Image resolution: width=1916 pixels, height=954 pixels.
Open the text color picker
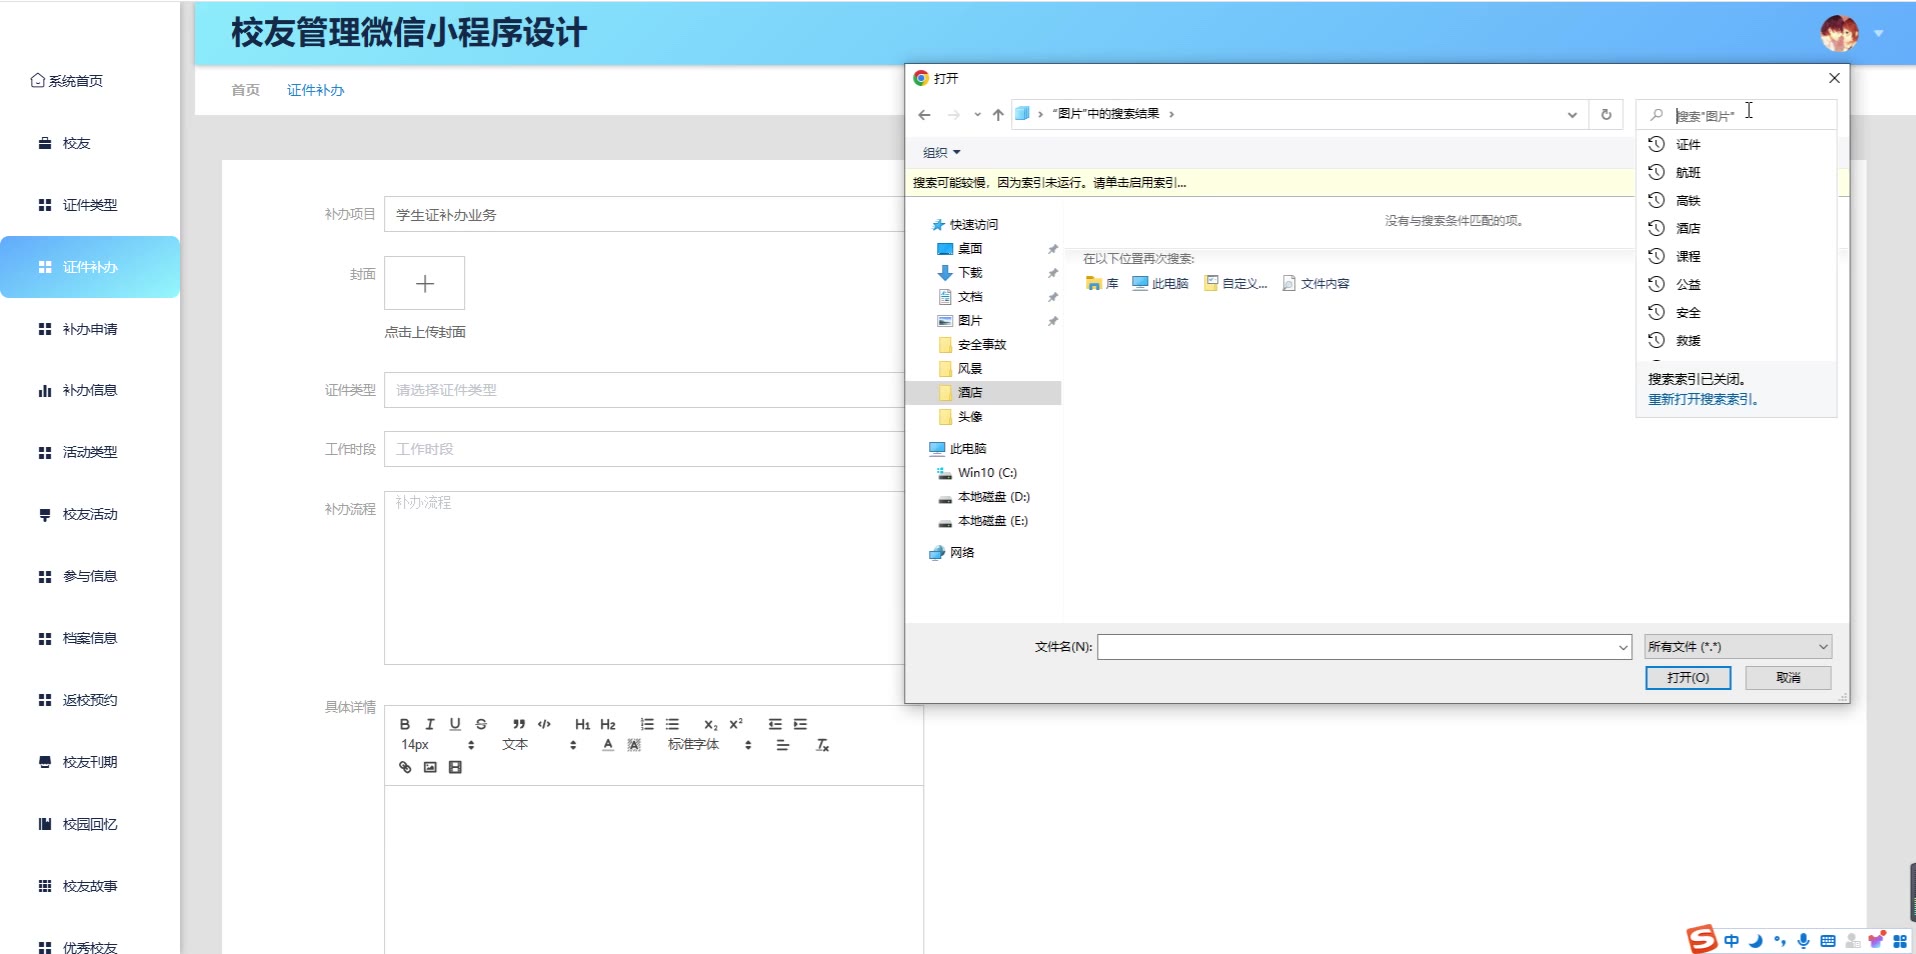coord(608,745)
